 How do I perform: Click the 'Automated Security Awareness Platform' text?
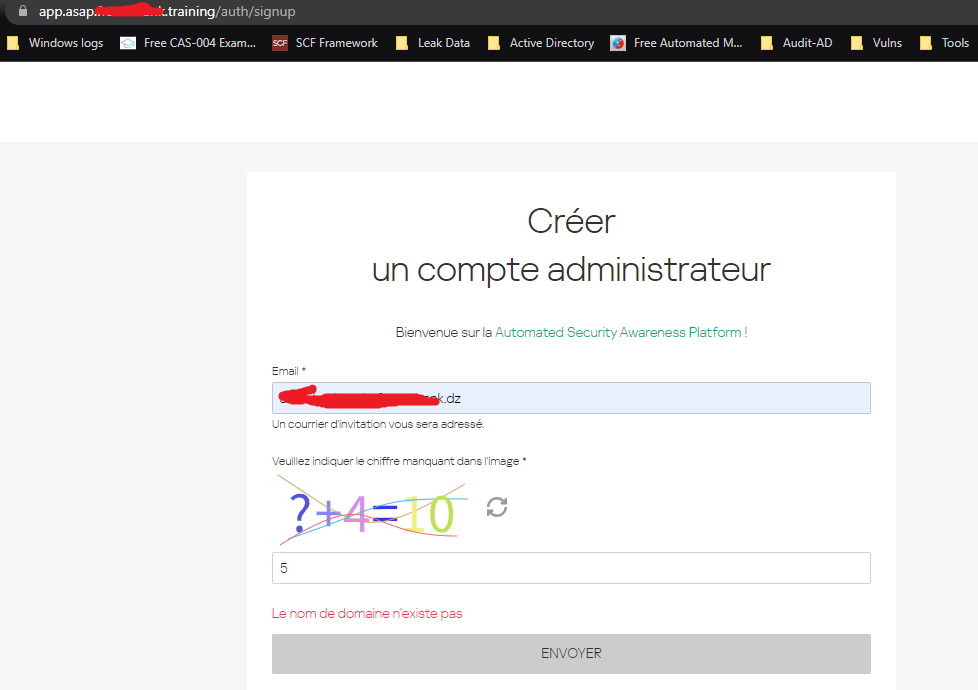point(618,333)
